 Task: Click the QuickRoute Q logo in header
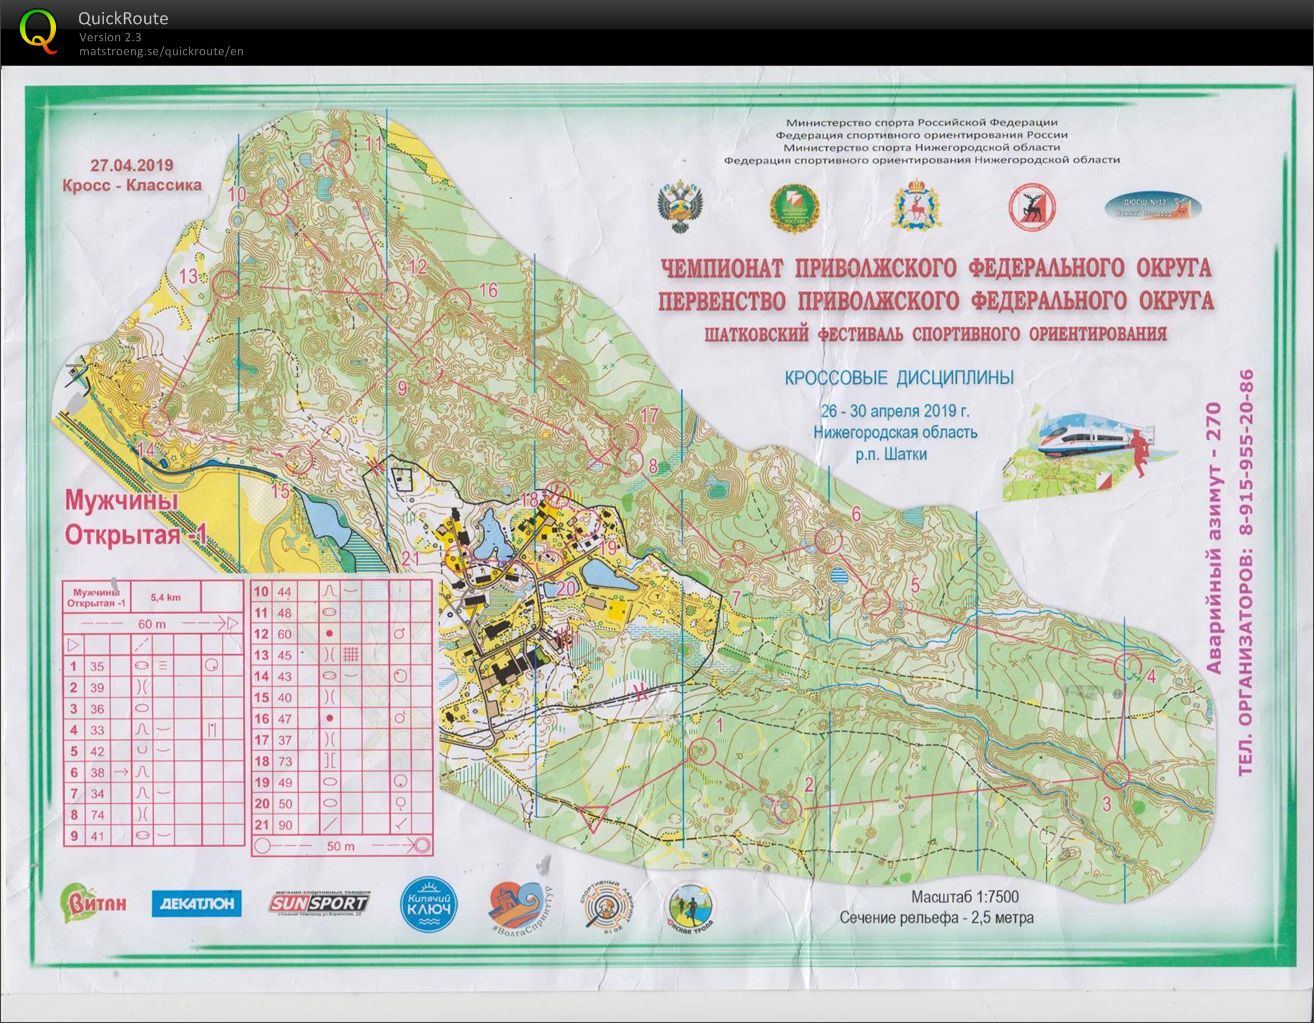pos(38,30)
